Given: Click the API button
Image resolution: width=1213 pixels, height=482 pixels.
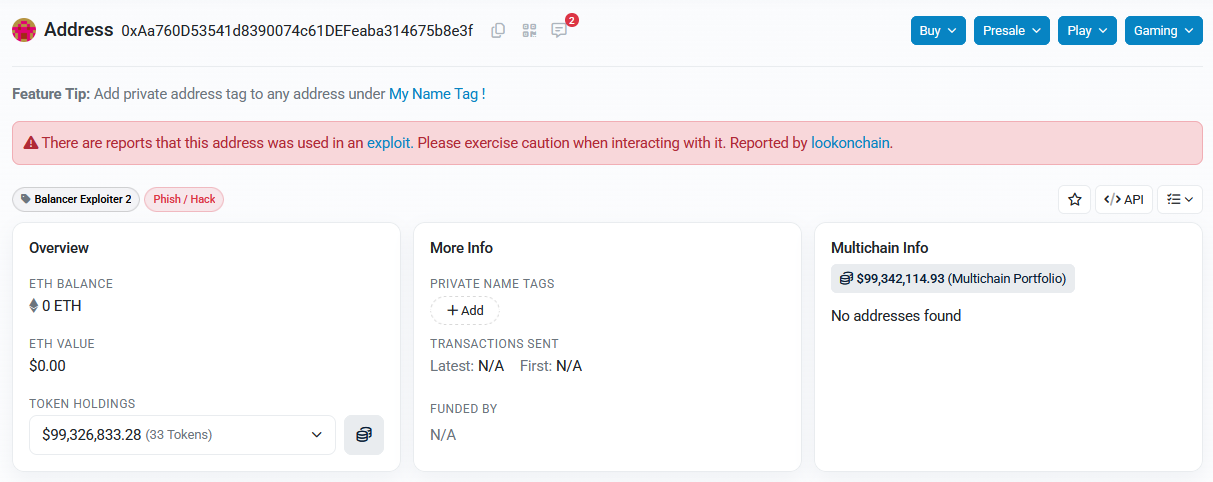Looking at the screenshot, I should pos(1124,199).
